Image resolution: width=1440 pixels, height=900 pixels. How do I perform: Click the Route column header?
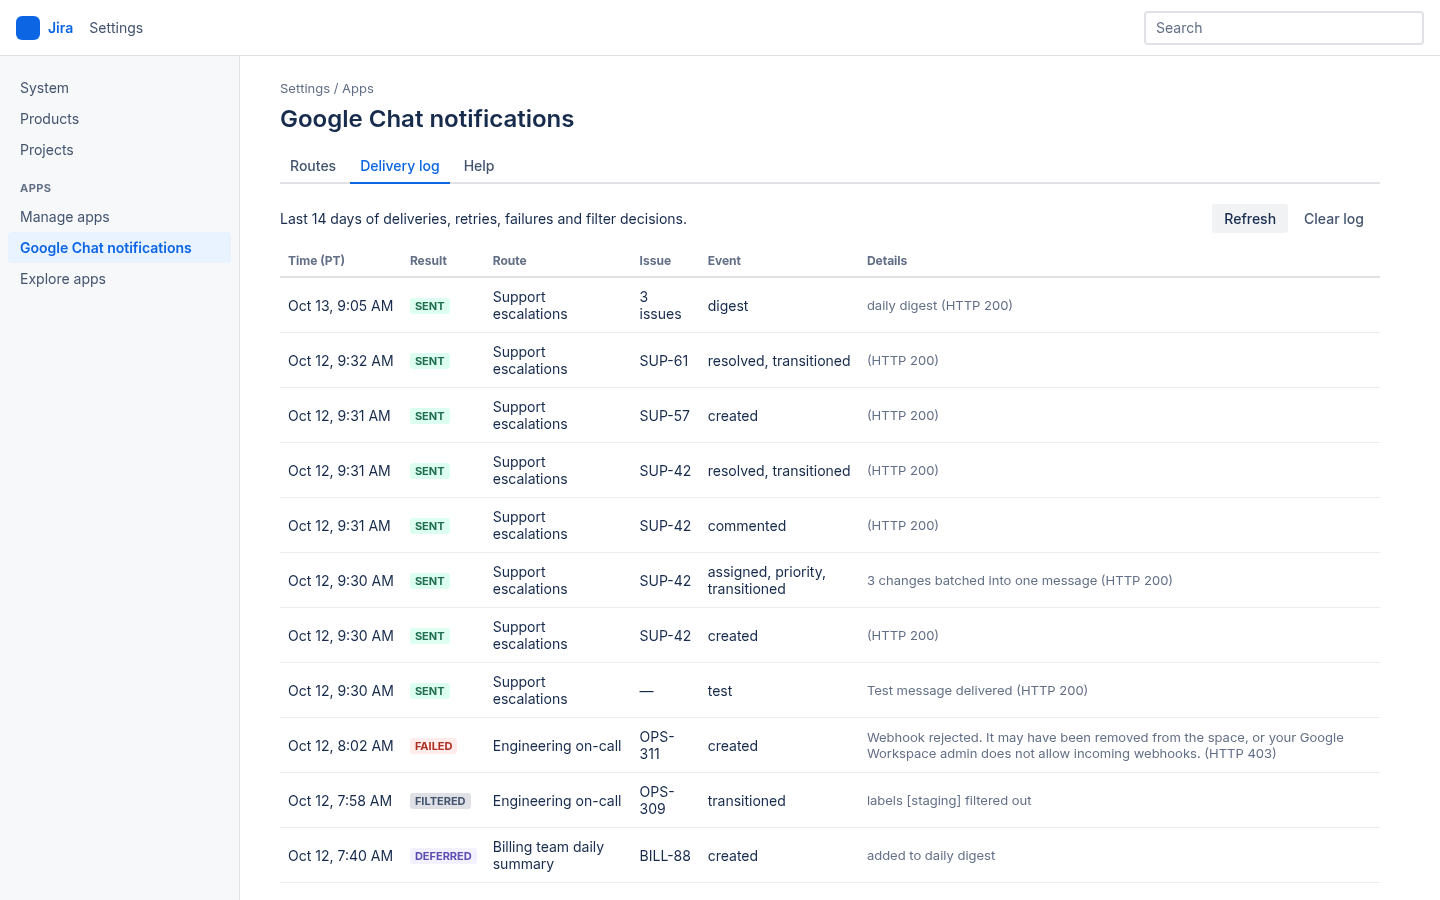[509, 261]
